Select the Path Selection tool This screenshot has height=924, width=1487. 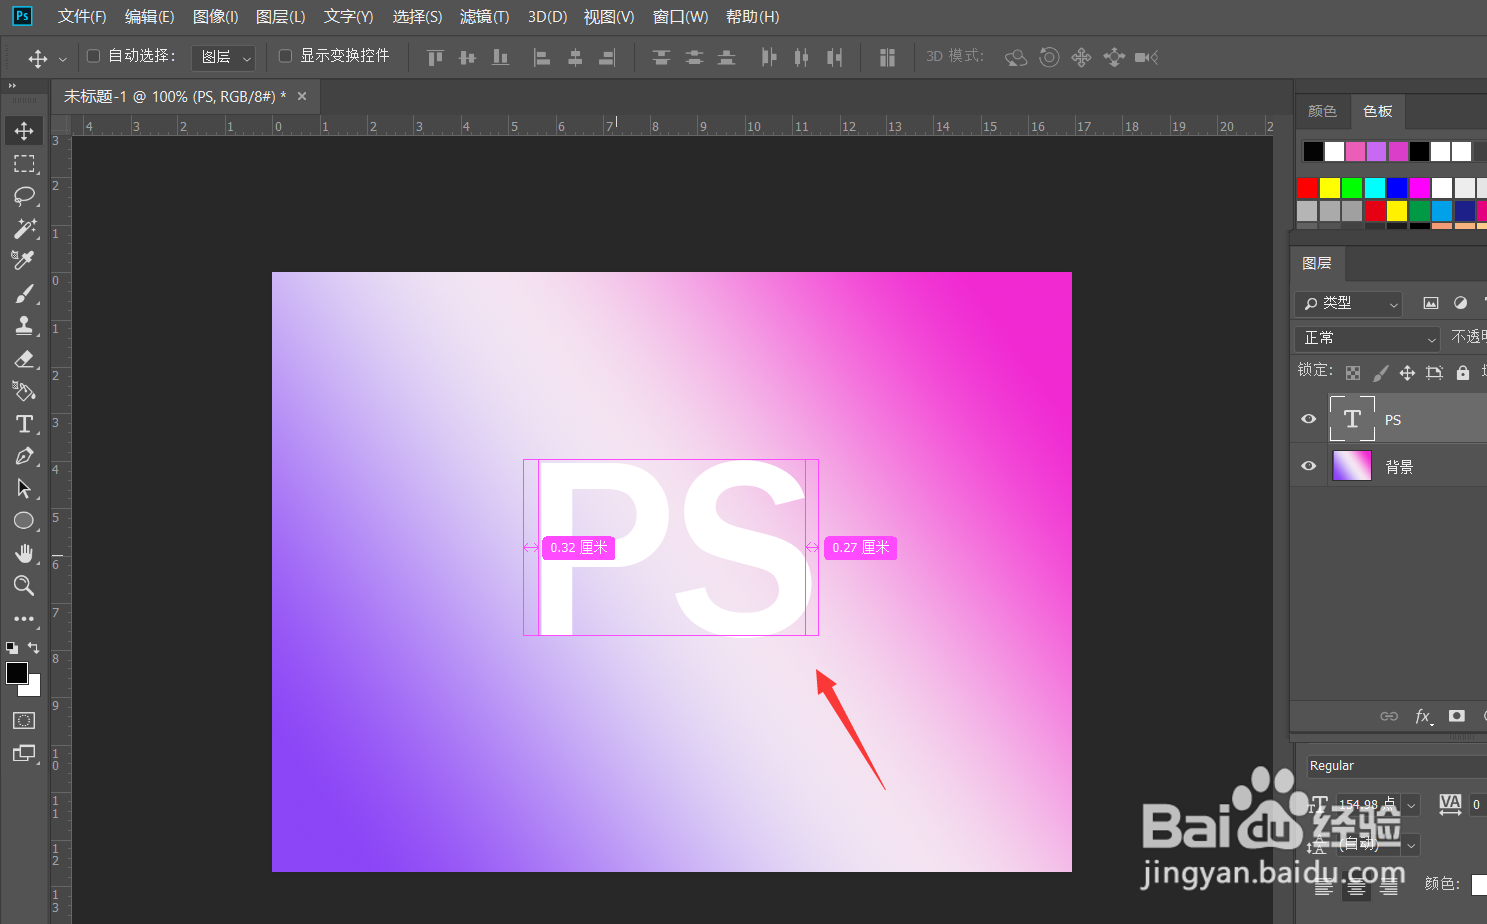24,488
